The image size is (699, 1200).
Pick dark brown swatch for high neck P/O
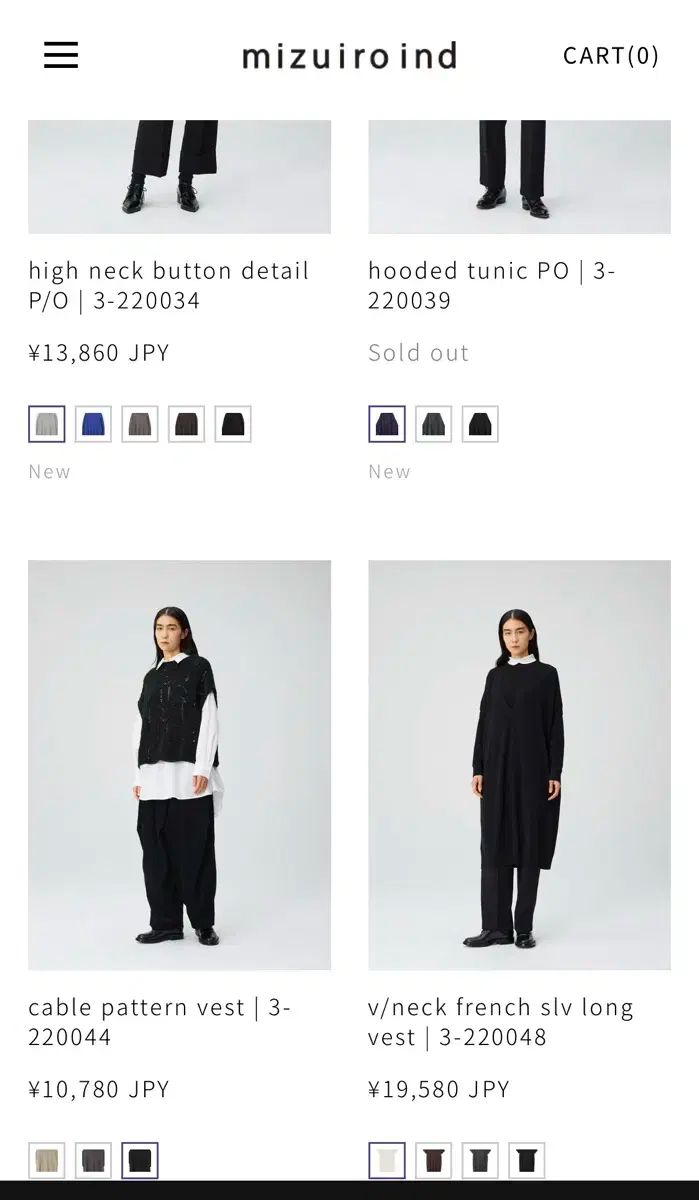(x=186, y=424)
